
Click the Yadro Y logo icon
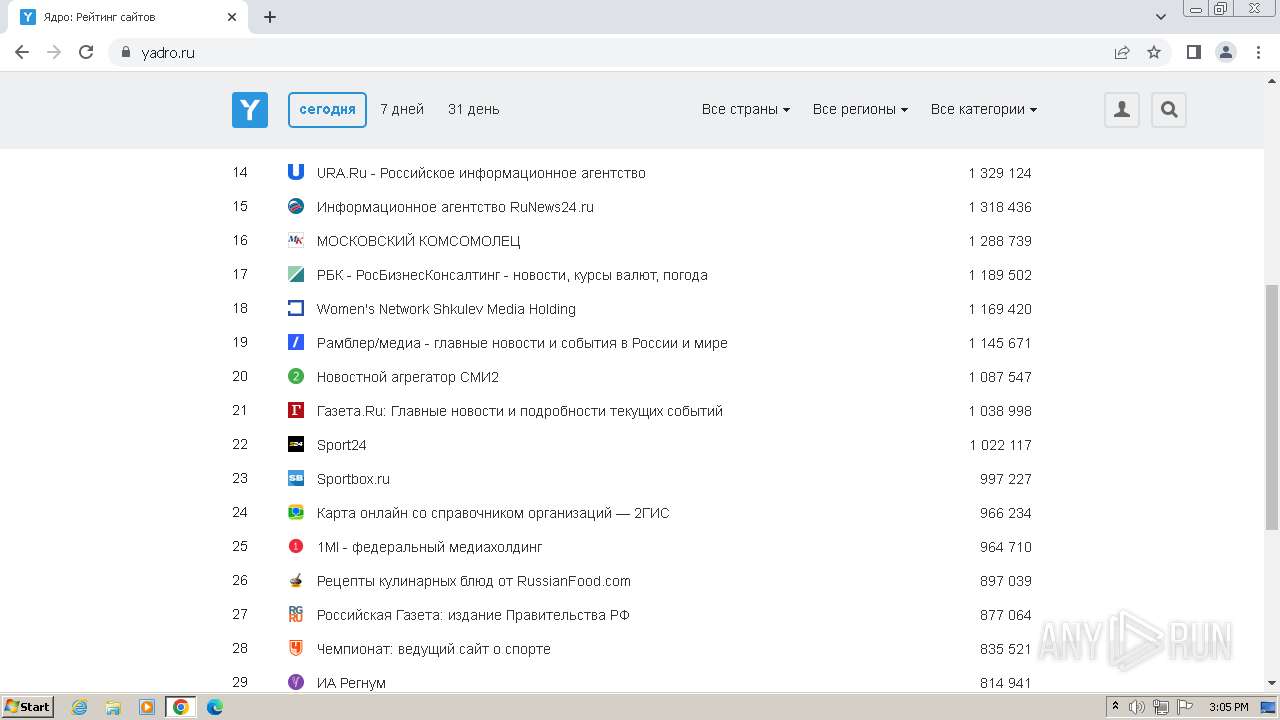(250, 109)
